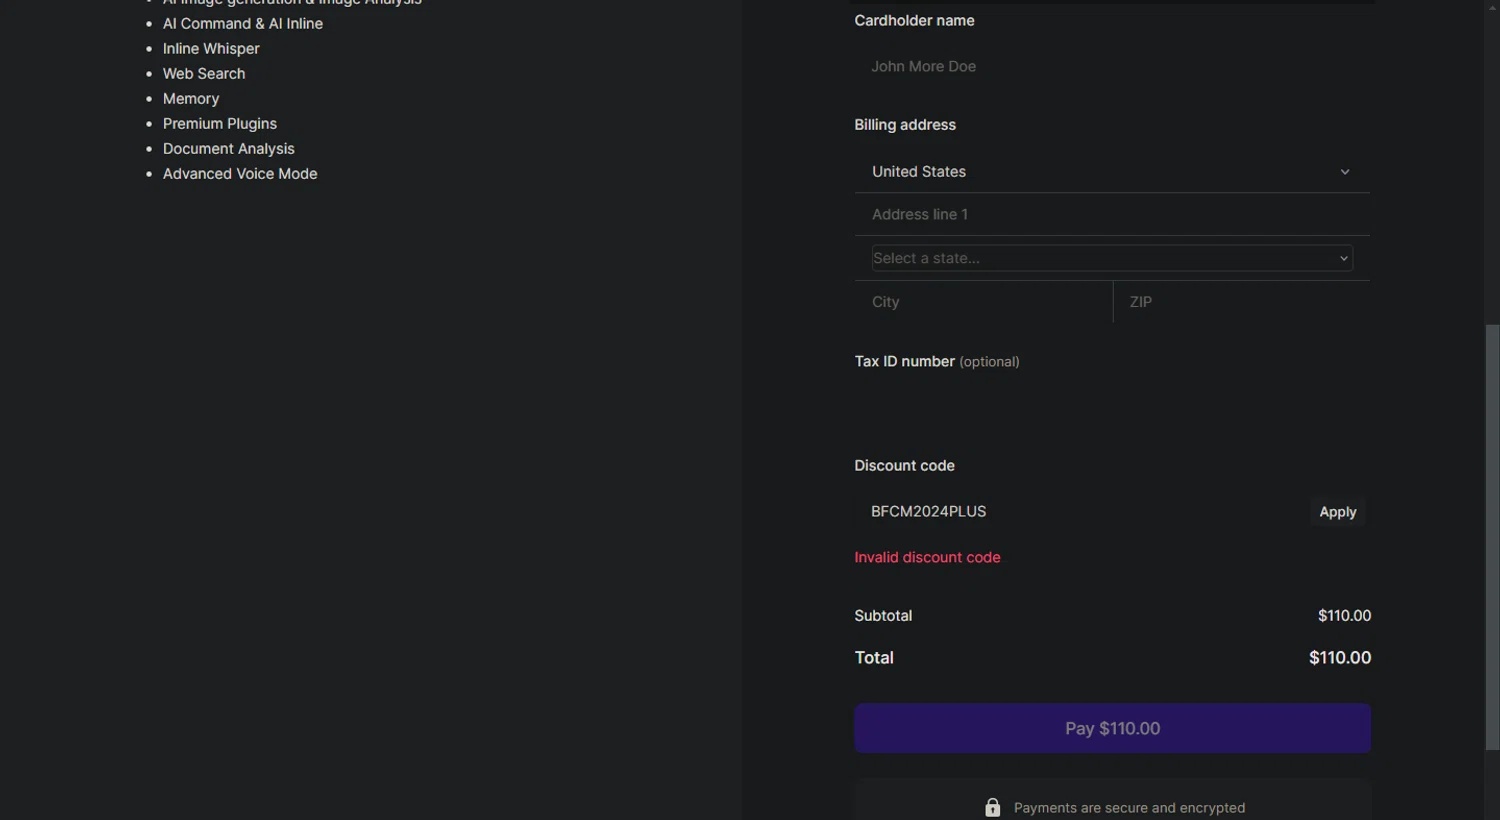Viewport: 1500px width, 820px height.
Task: Click the Memory feature item
Action: point(191,98)
